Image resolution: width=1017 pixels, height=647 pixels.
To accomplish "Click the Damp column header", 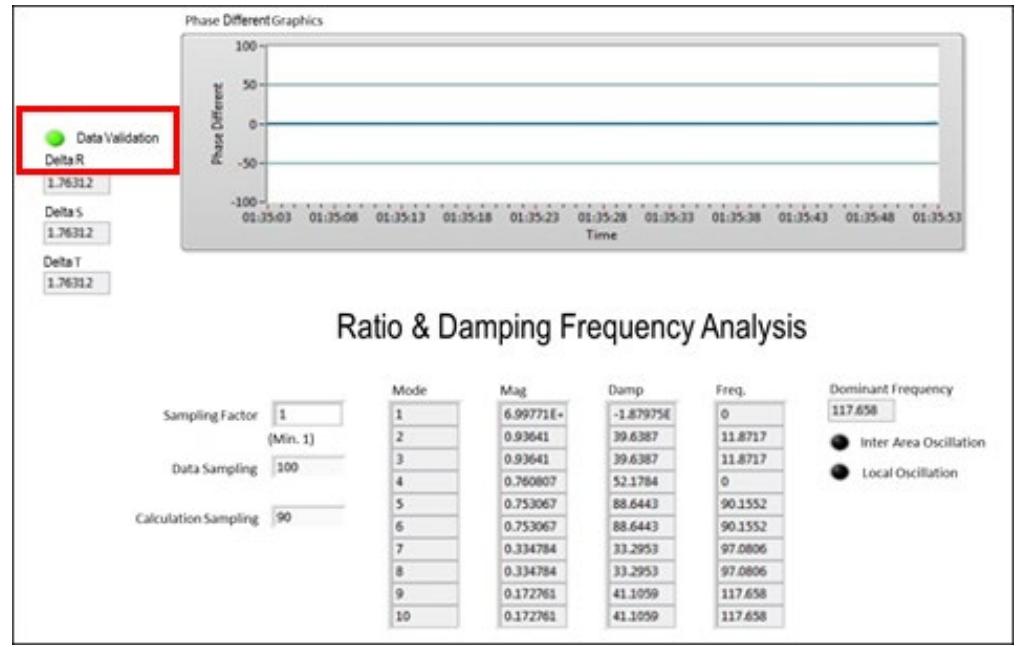I will coord(625,390).
